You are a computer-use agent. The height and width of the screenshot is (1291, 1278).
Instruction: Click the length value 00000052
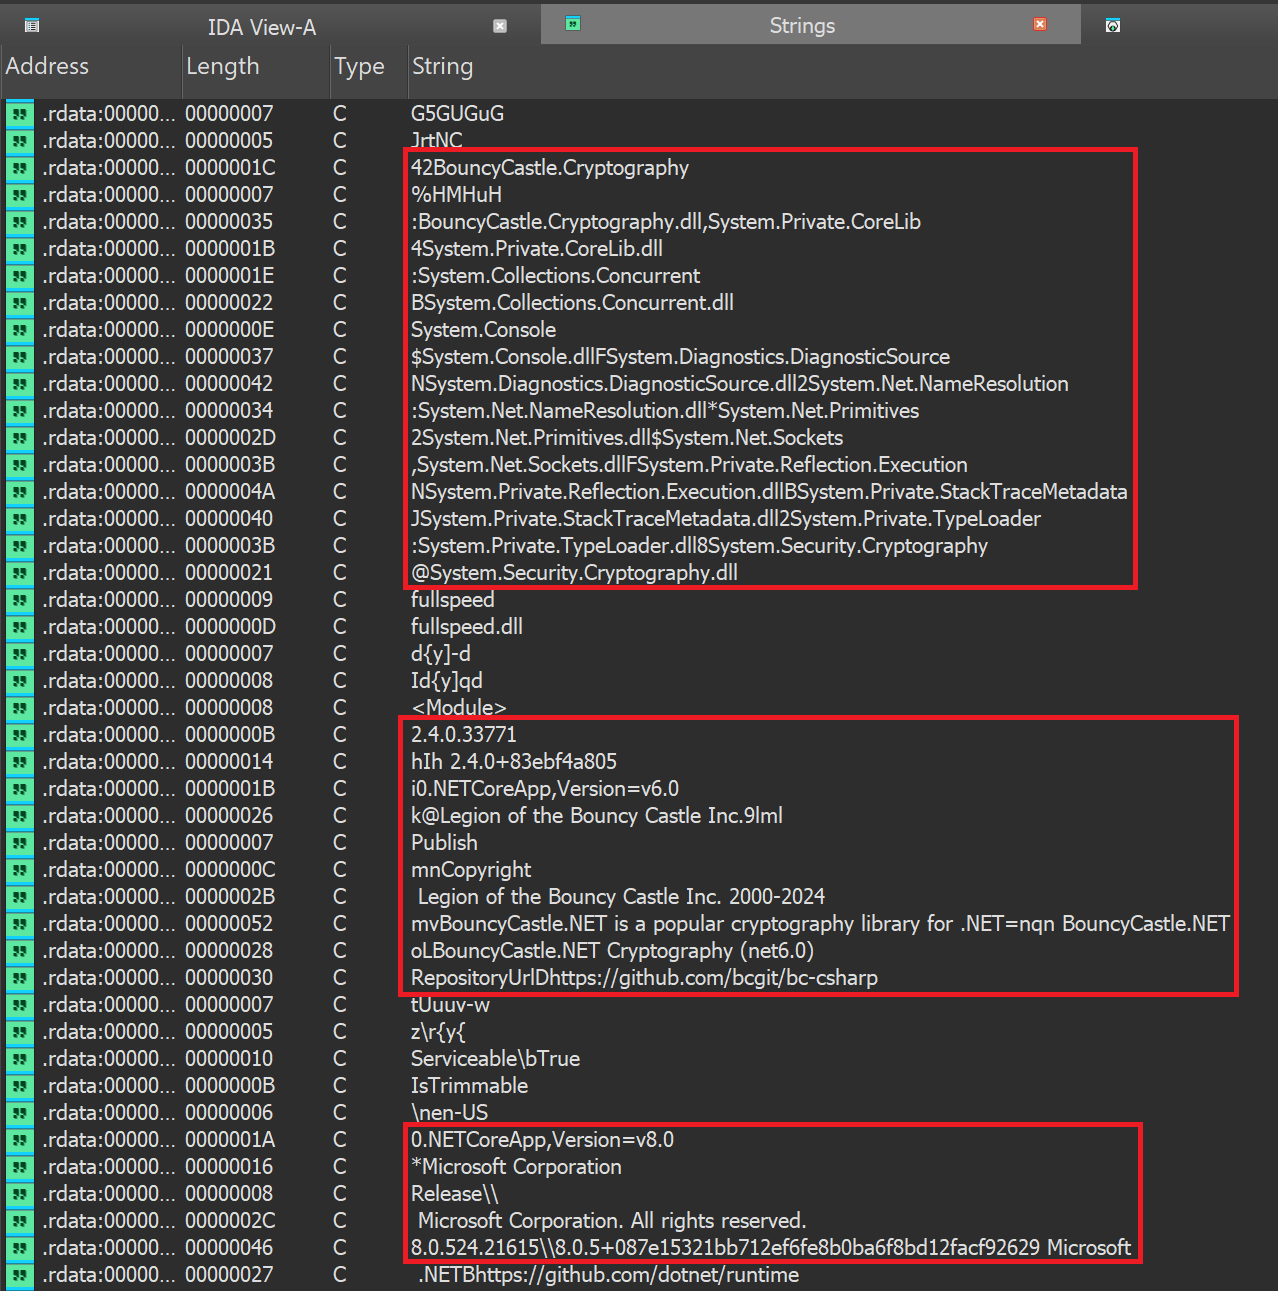tap(229, 924)
